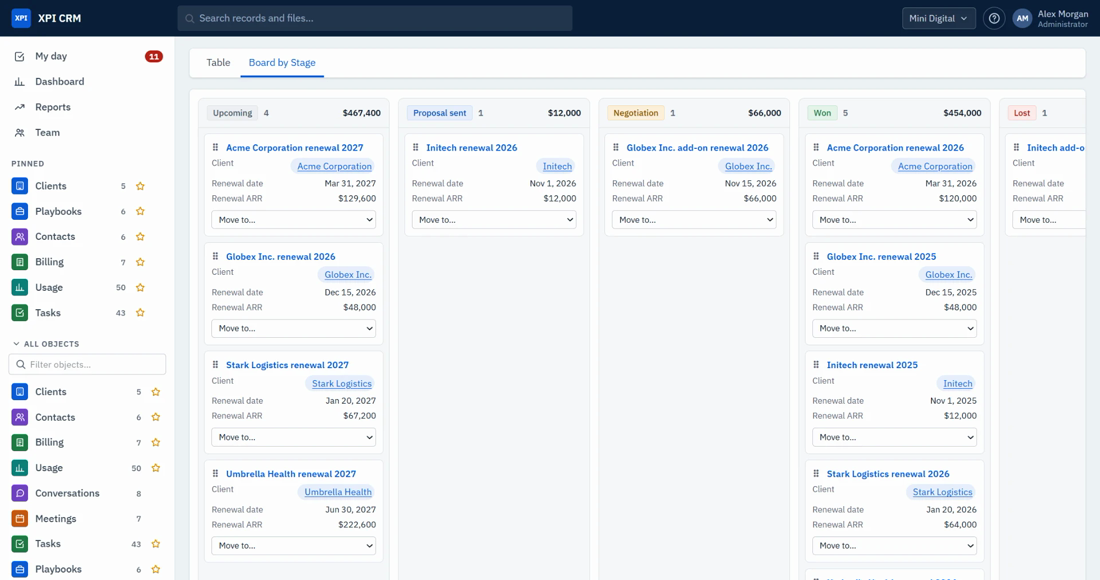Click Conversations chat bubble icon

20,493
